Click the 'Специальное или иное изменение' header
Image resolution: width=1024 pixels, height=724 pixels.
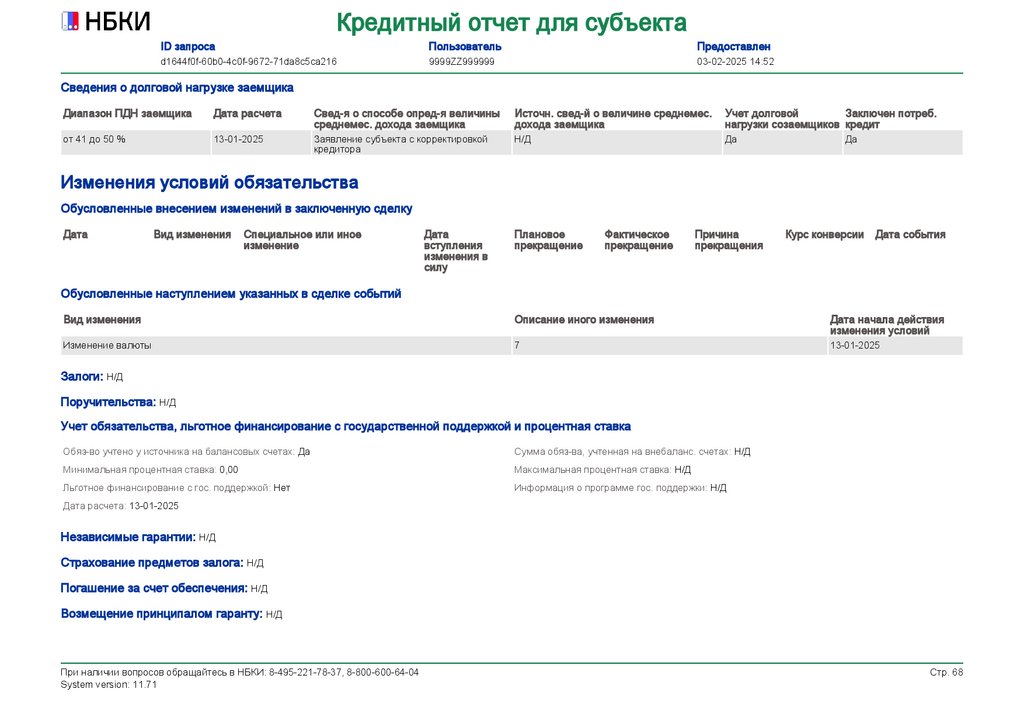point(302,240)
